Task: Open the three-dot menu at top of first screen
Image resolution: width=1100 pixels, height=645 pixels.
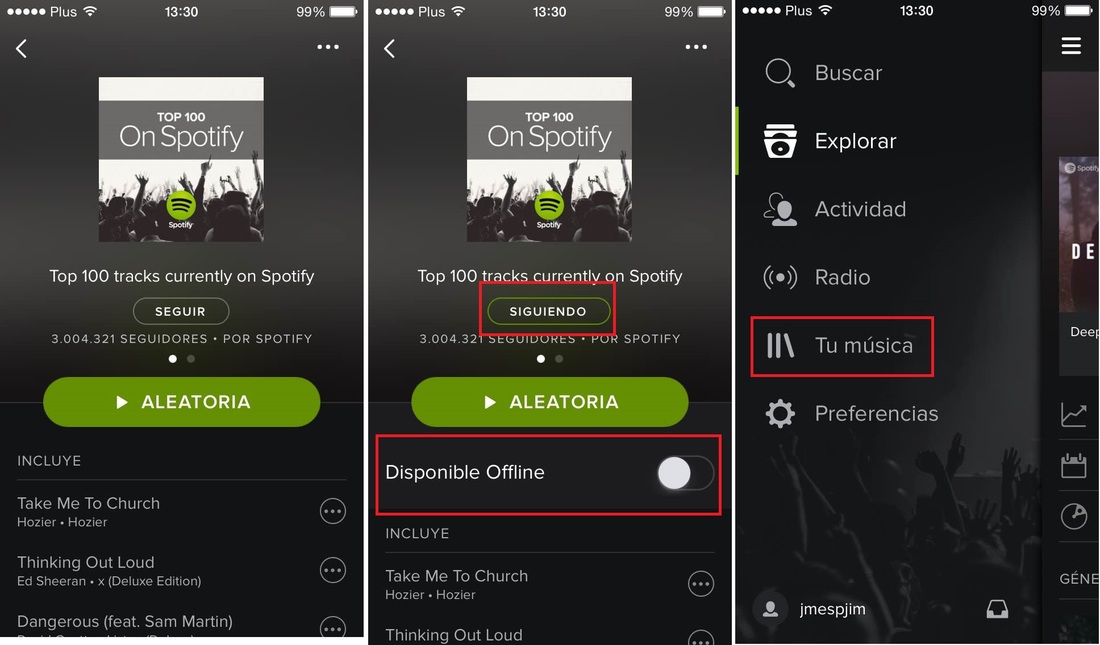Action: pyautogui.click(x=328, y=47)
